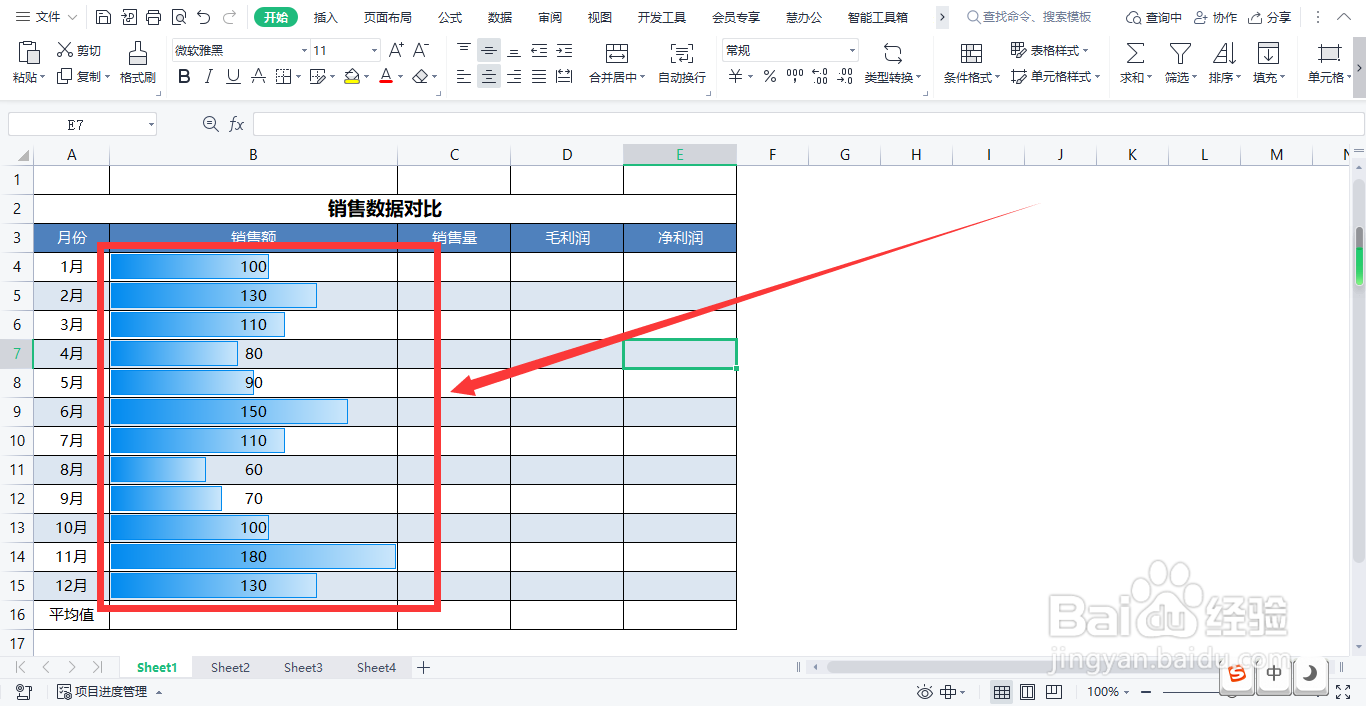Align text left horizontally
The width and height of the screenshot is (1366, 706).
point(463,76)
